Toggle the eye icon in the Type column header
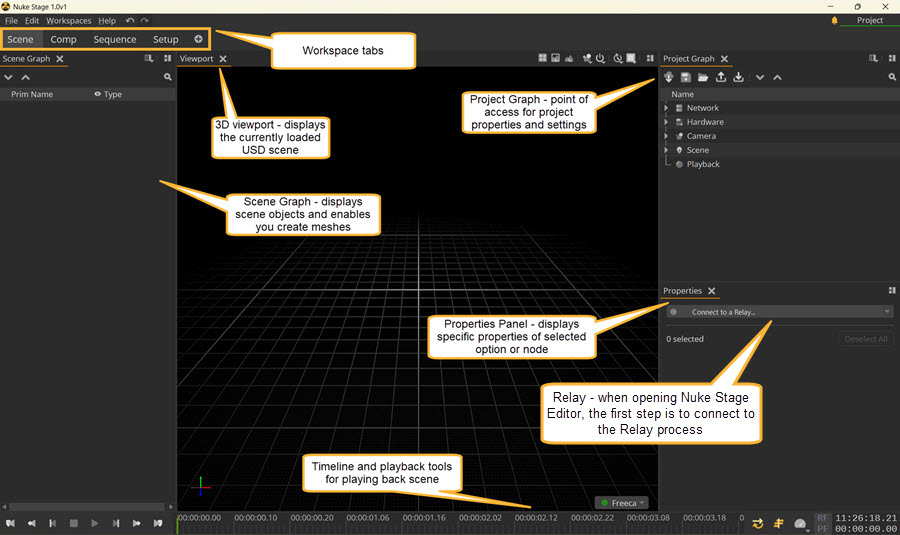 98,94
